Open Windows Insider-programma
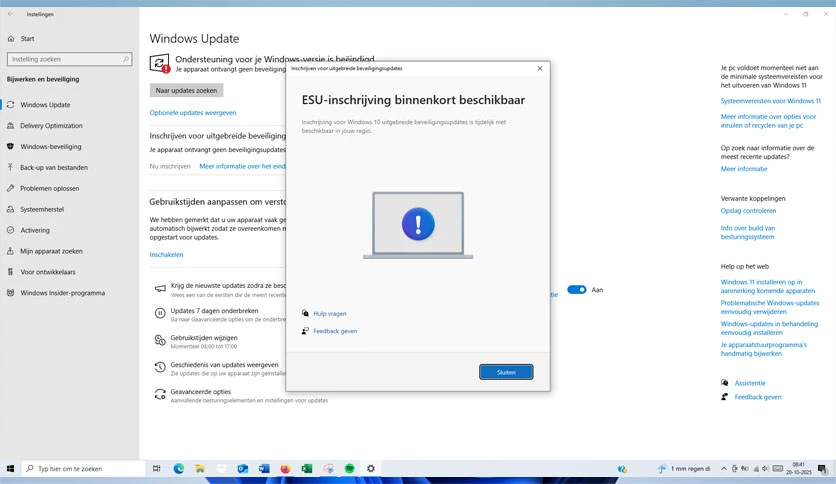Image resolution: width=836 pixels, height=484 pixels. [62, 293]
